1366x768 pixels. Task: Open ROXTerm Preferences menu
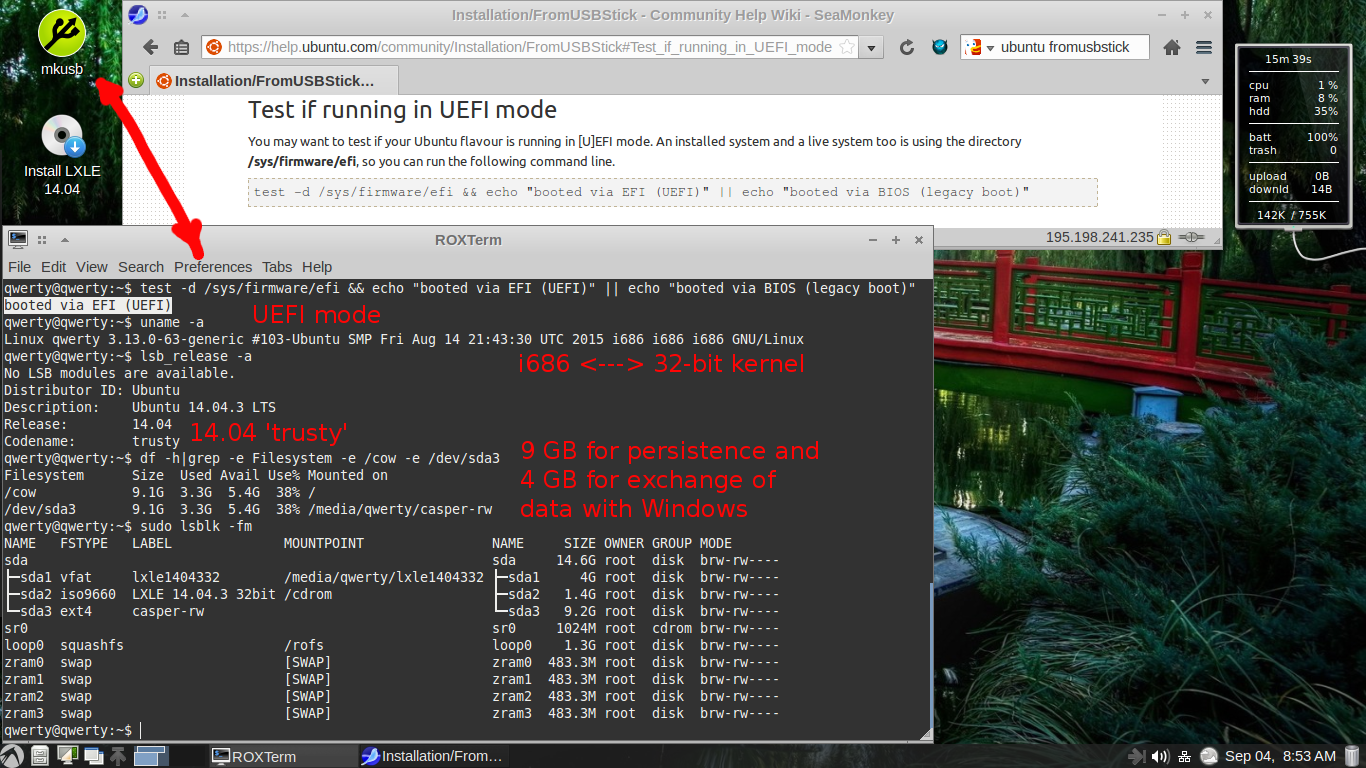click(213, 267)
